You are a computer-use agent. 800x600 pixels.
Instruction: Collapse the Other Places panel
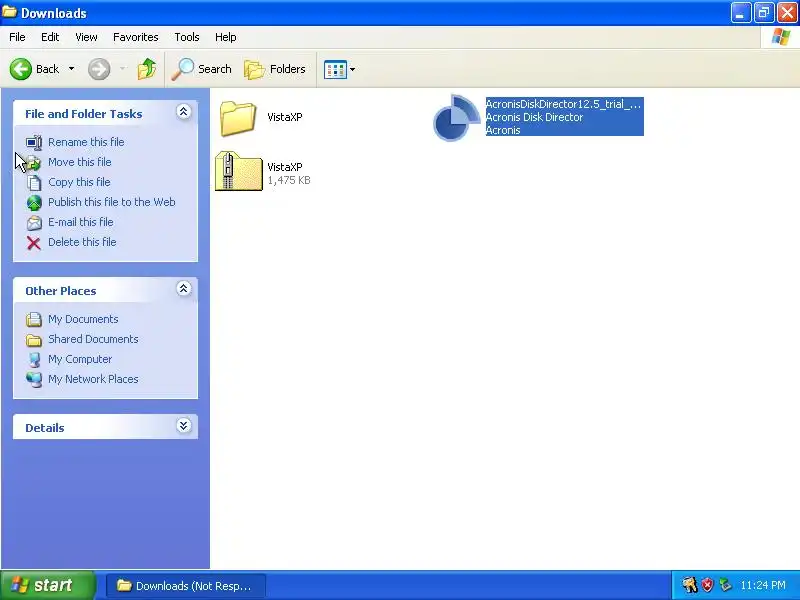point(184,289)
